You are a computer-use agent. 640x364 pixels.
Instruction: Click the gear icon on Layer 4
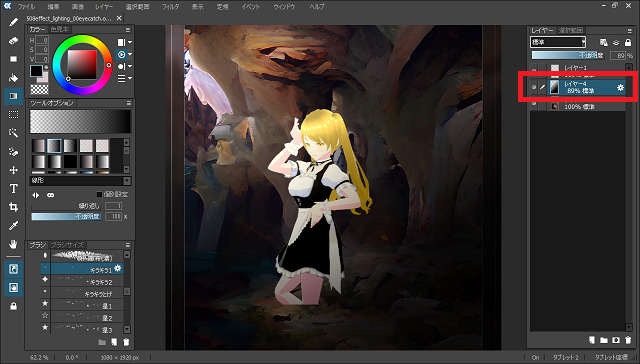click(x=620, y=87)
